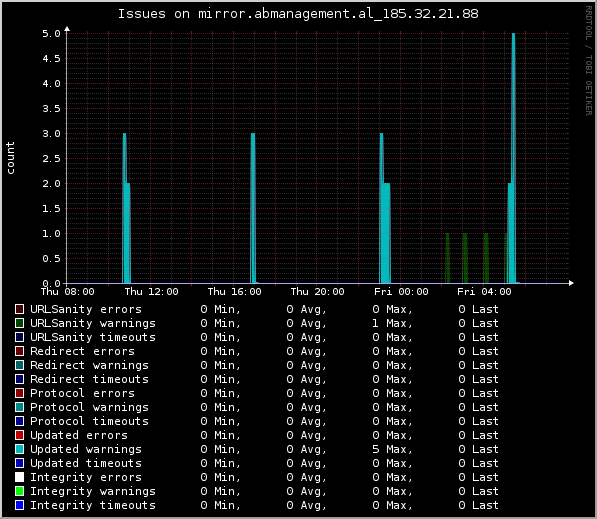
Task: Click the Updated warnings cyan swatch
Action: click(19, 449)
